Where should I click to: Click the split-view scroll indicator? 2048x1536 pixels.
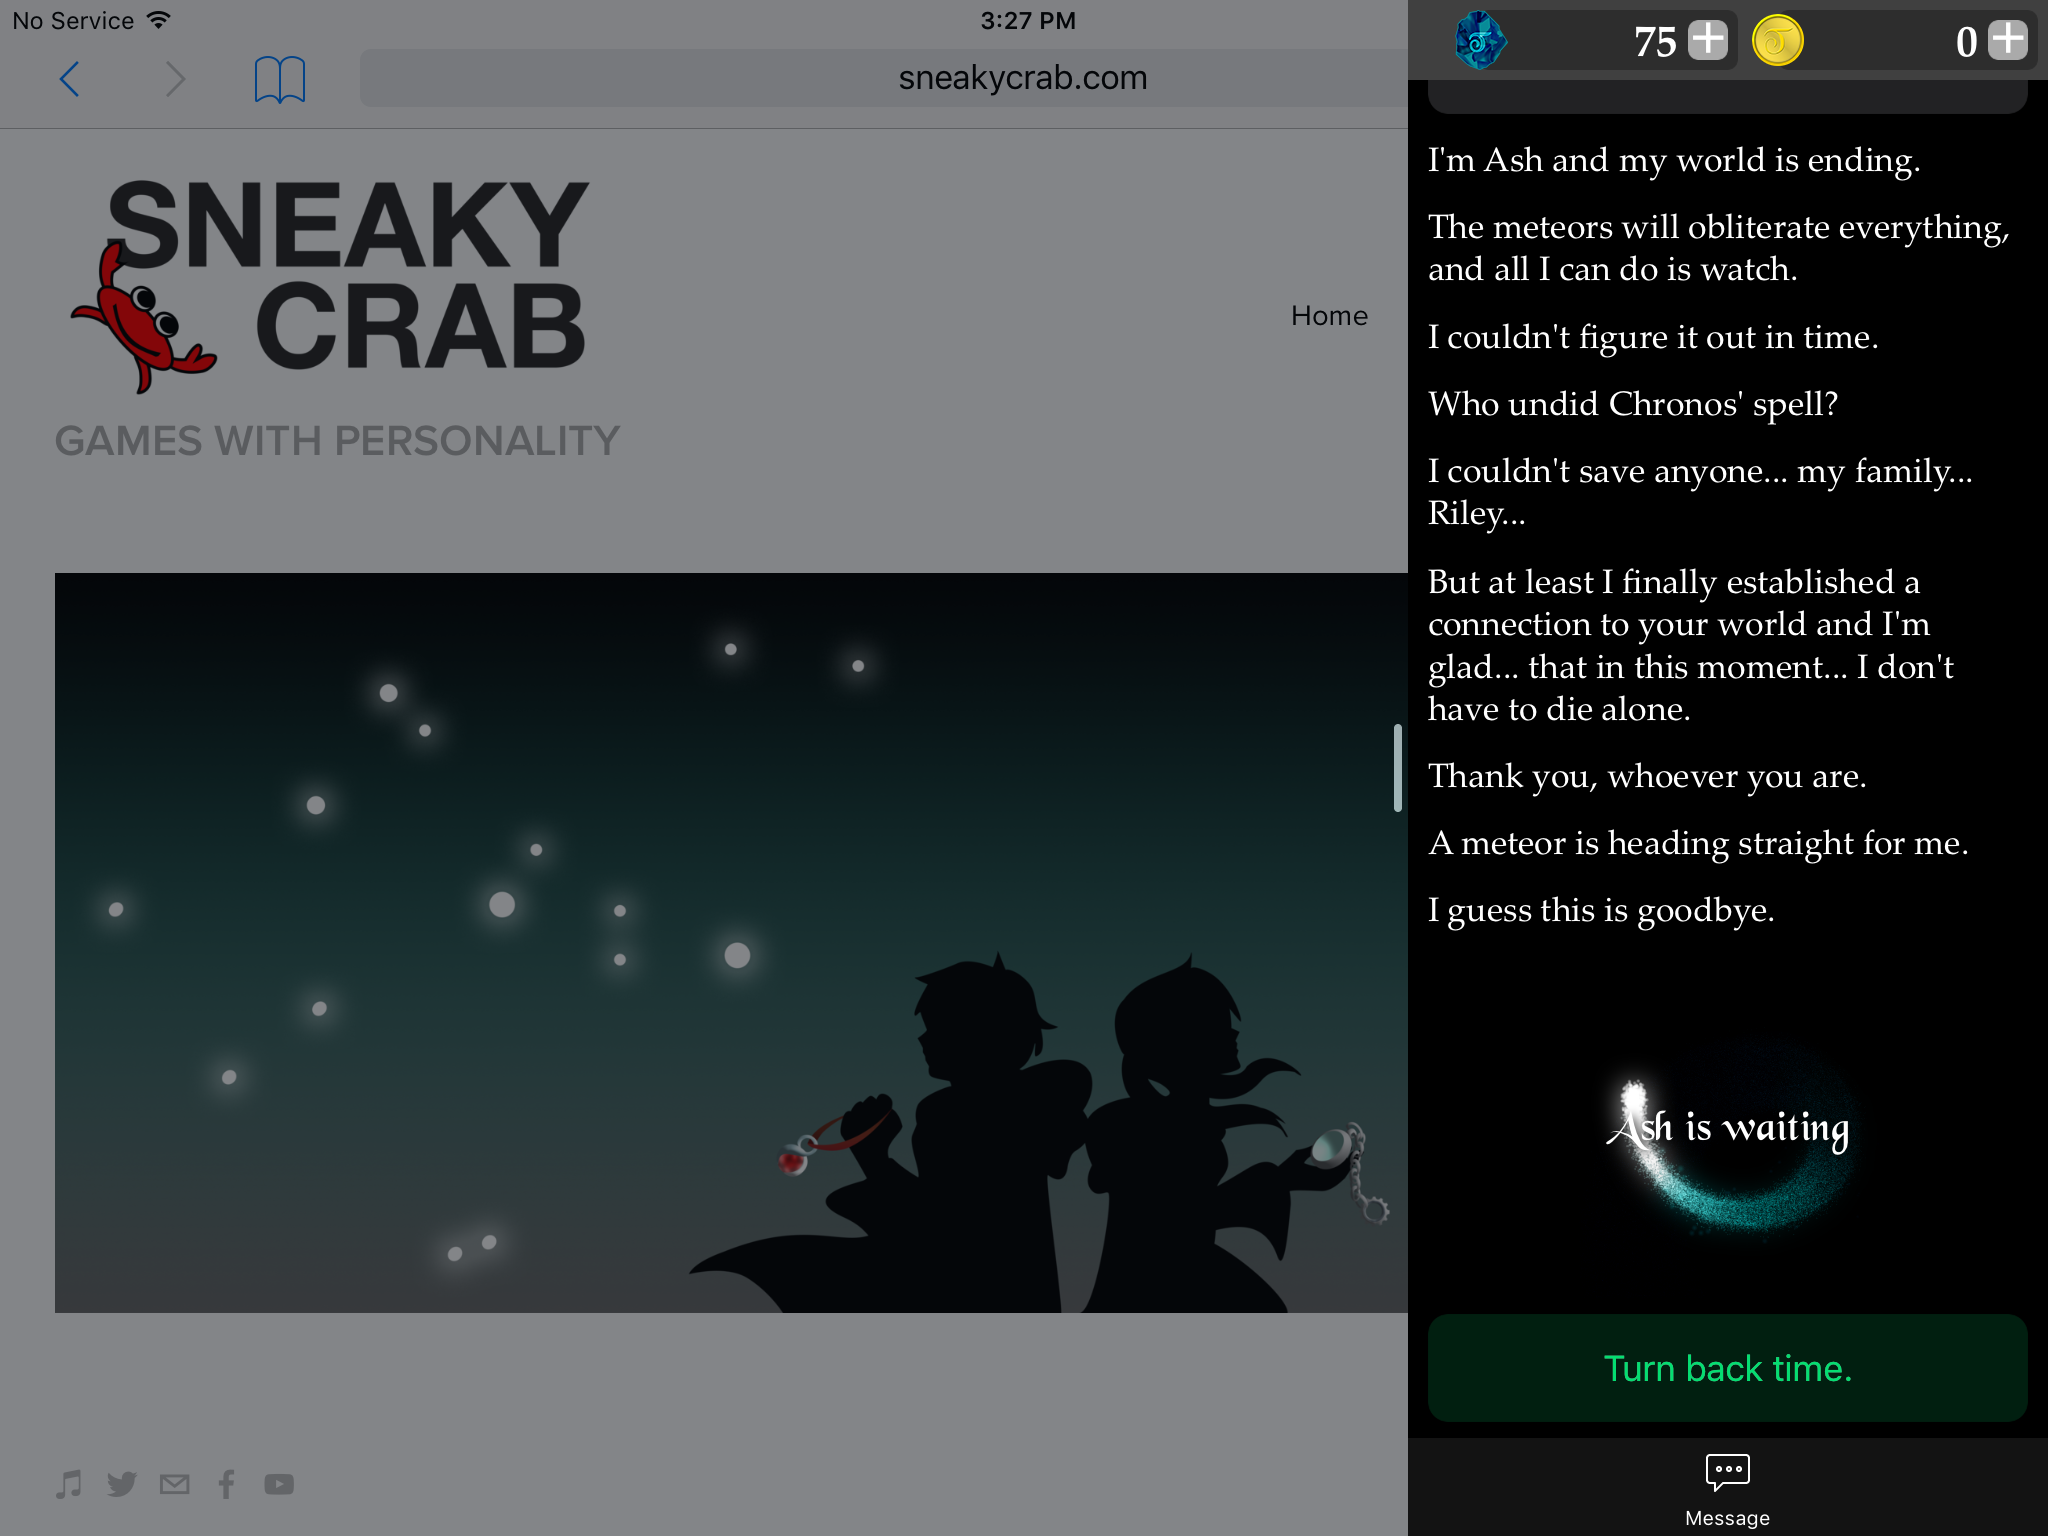click(1397, 768)
